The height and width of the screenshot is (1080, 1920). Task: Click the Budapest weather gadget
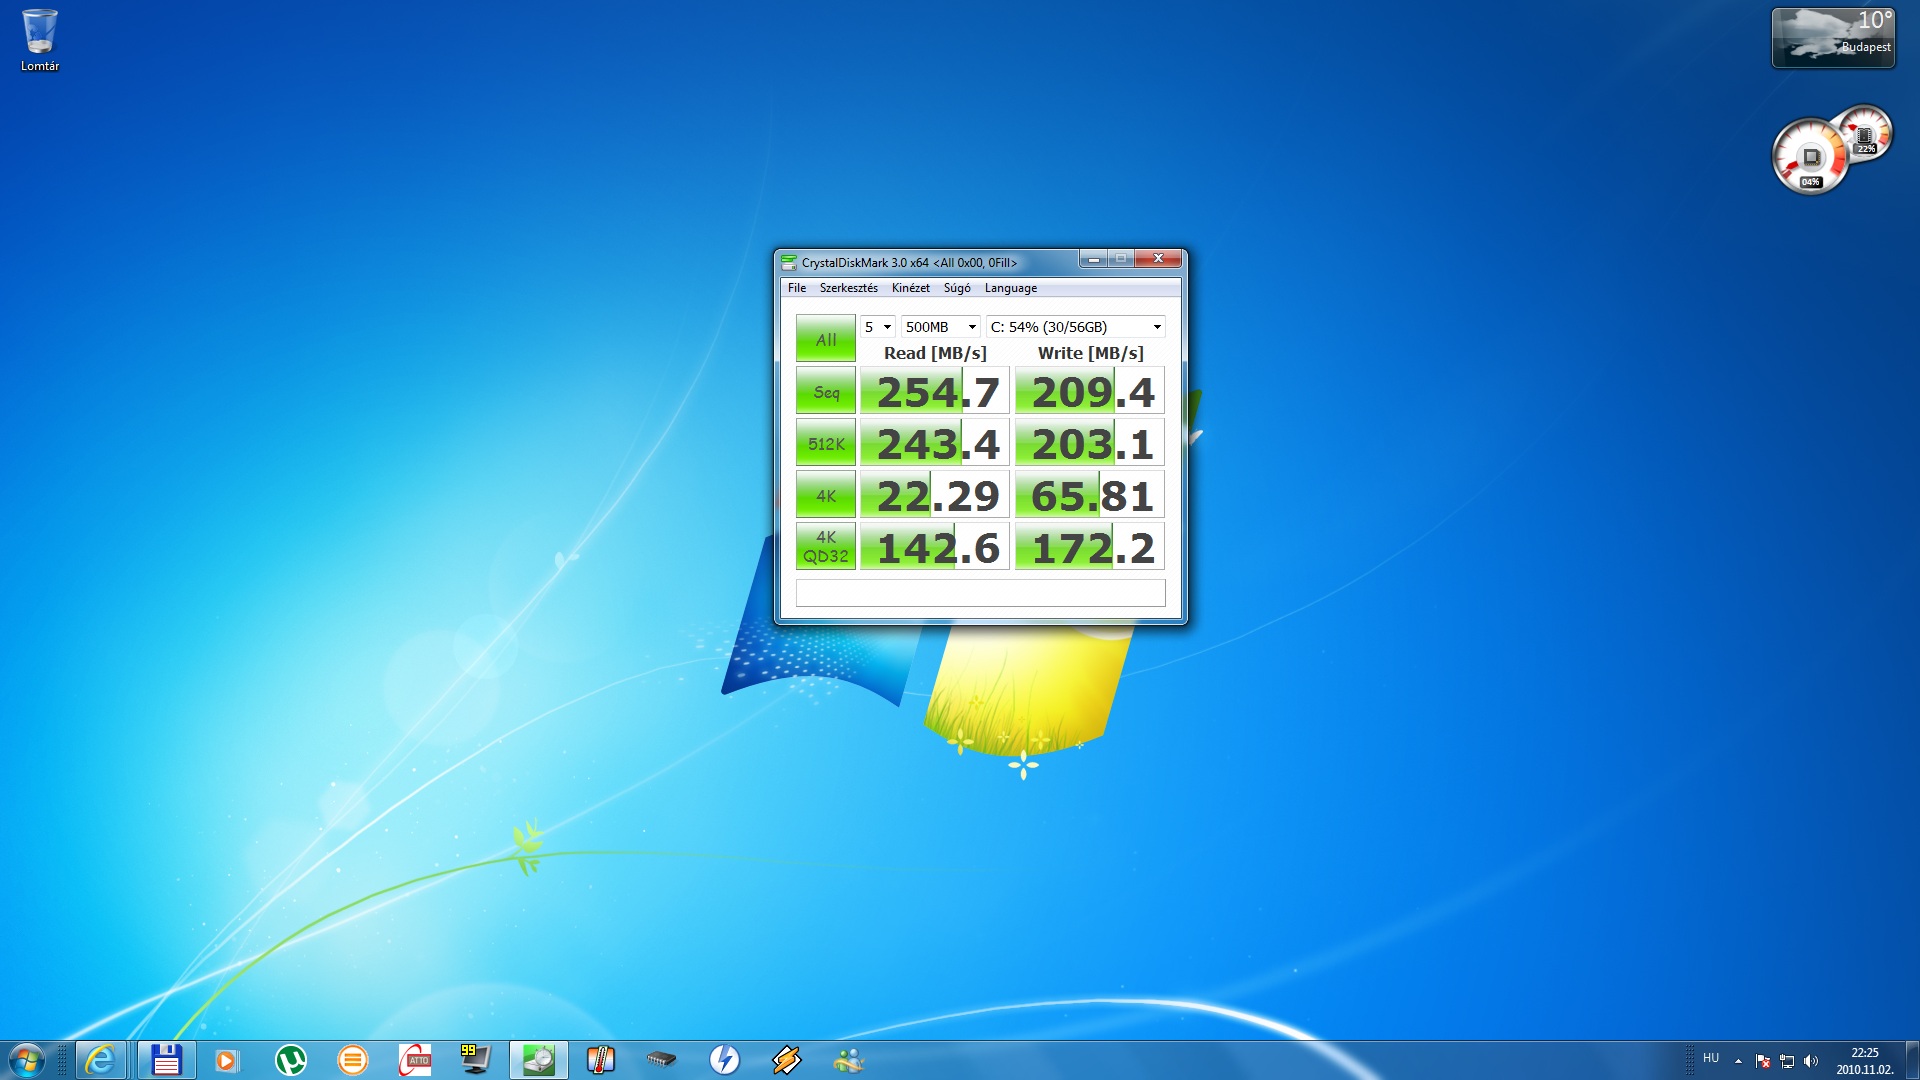[1833, 38]
